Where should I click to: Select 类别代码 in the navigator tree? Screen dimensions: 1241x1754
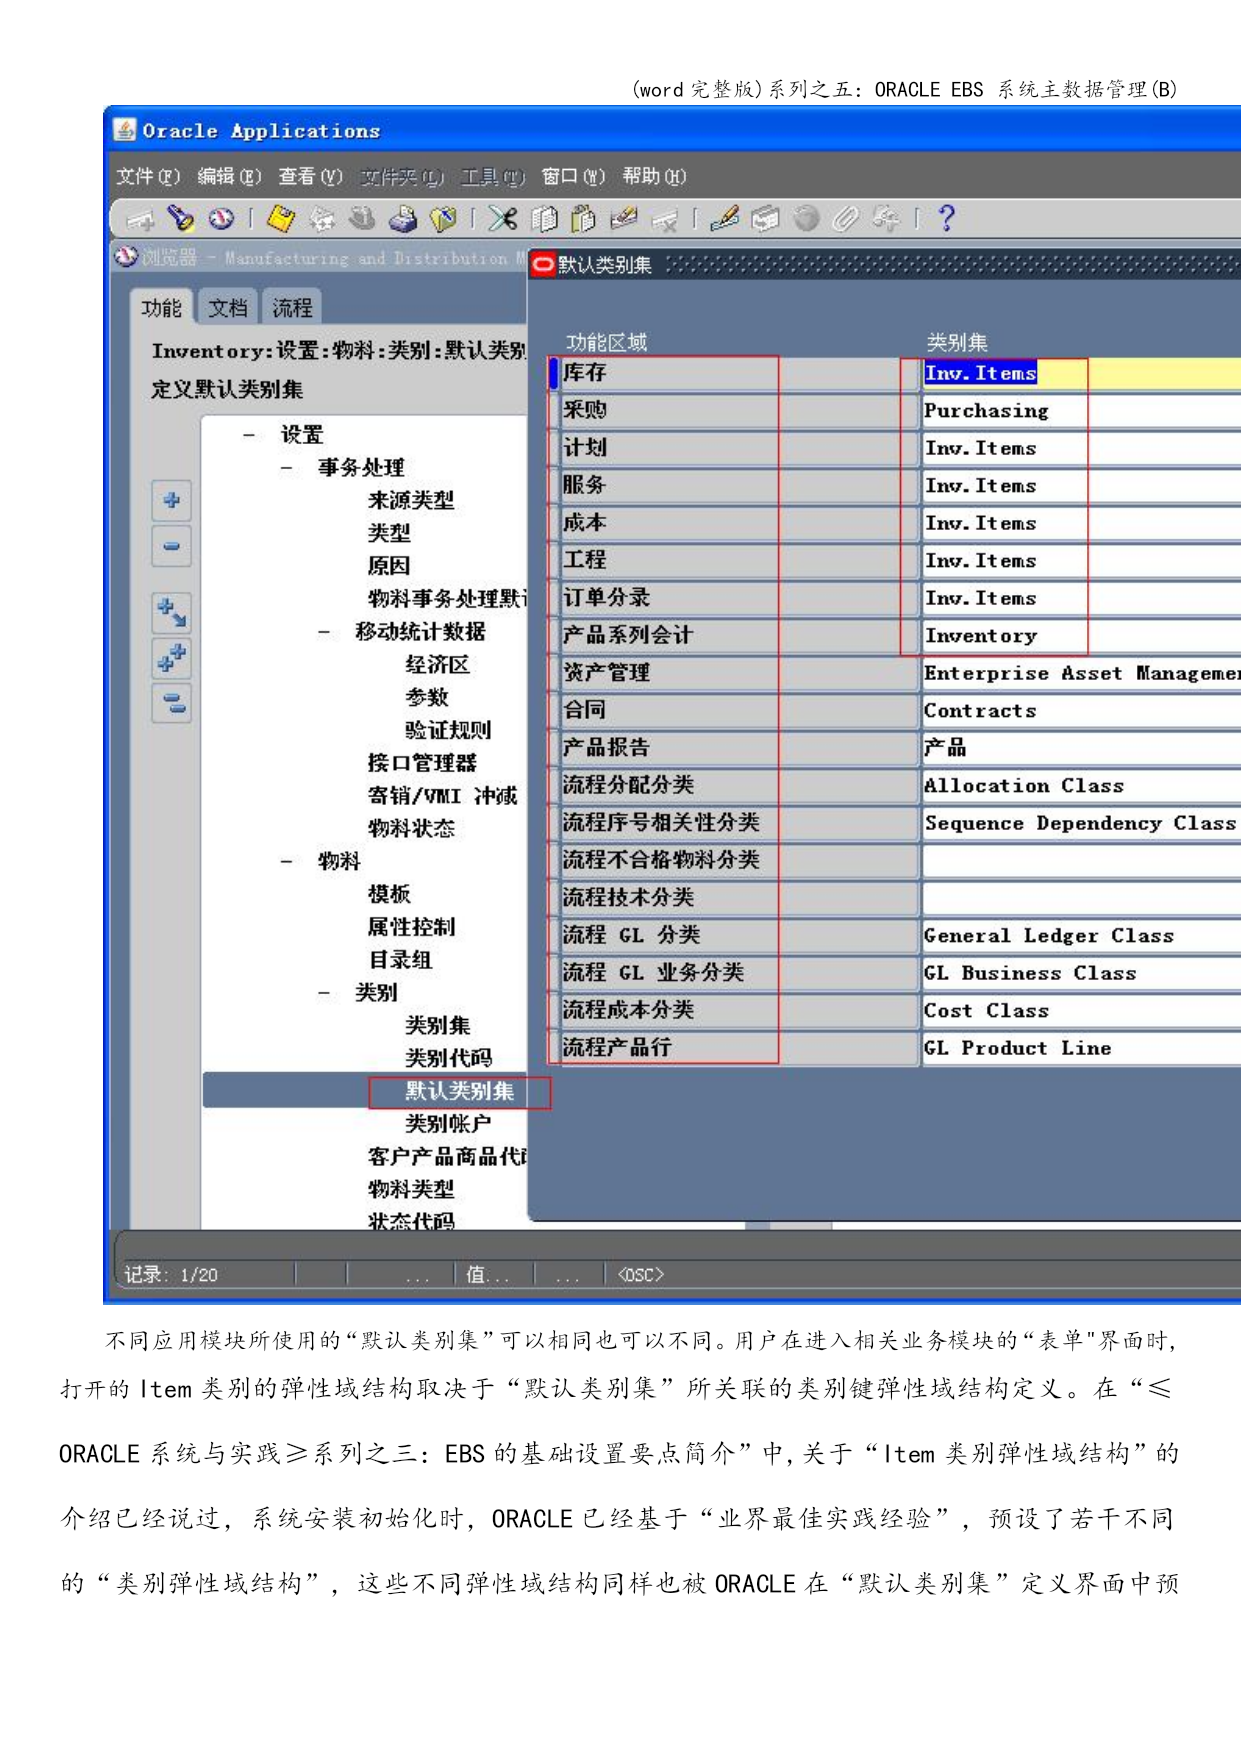[x=448, y=1058]
